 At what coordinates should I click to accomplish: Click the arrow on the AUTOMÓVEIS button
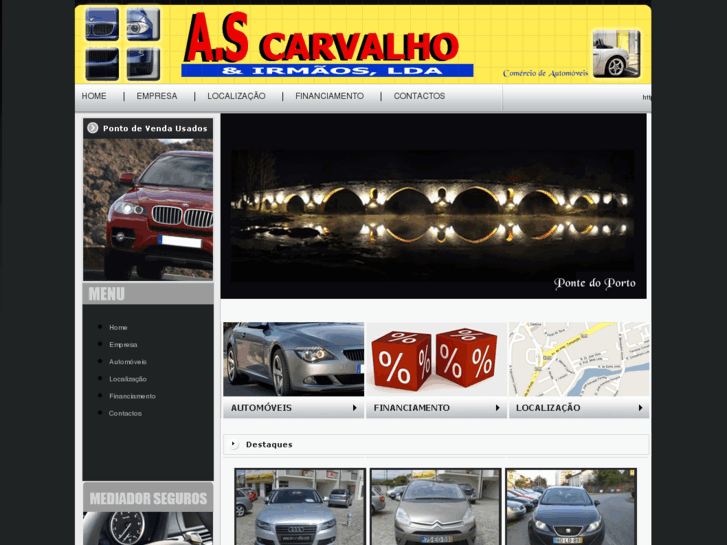tap(355, 408)
